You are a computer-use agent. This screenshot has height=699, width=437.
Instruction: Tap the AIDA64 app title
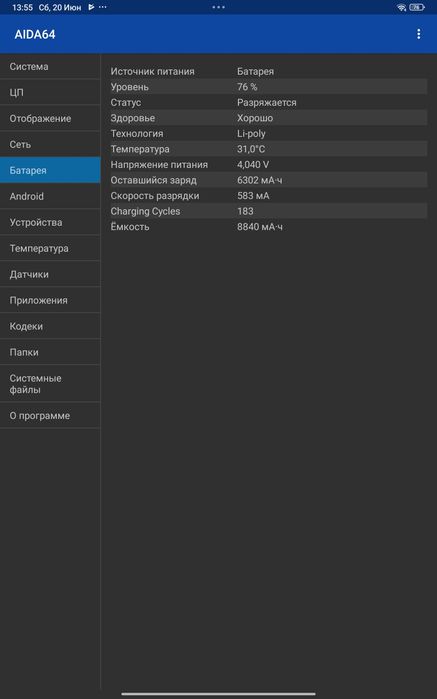click(35, 34)
